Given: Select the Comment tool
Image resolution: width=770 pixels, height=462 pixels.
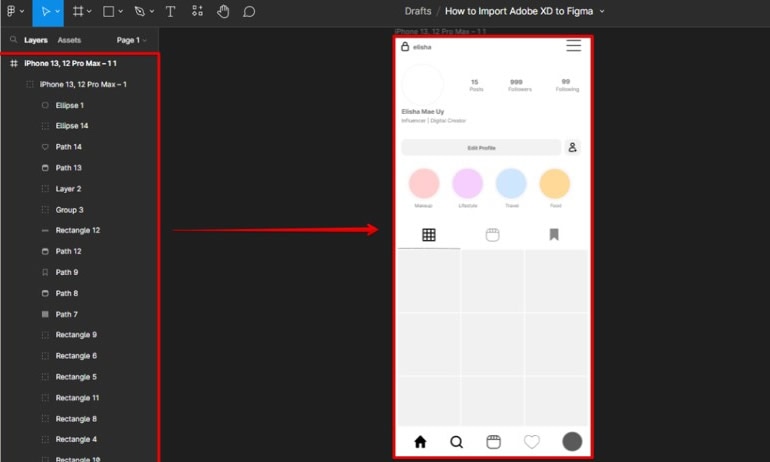Looking at the screenshot, I should [x=249, y=11].
